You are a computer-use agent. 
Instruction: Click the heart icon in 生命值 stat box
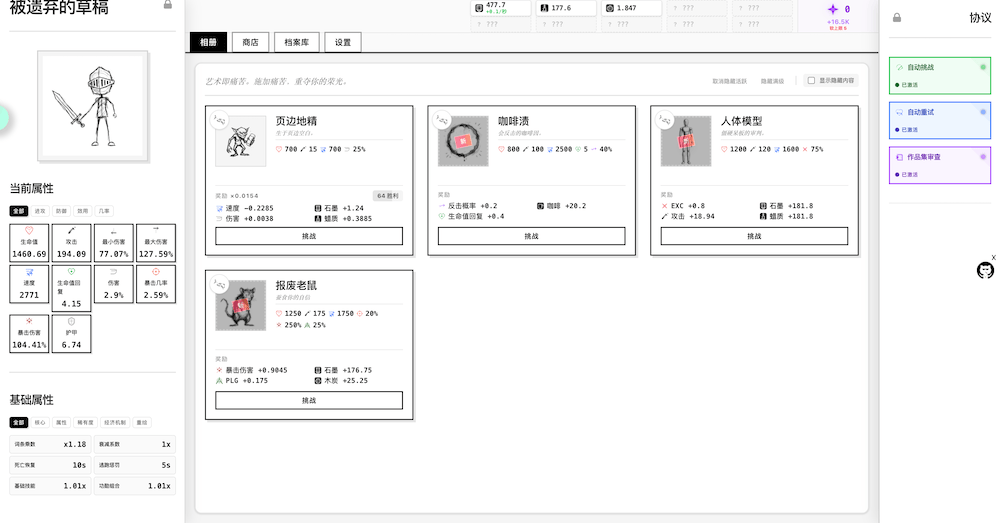pyautogui.click(x=29, y=230)
